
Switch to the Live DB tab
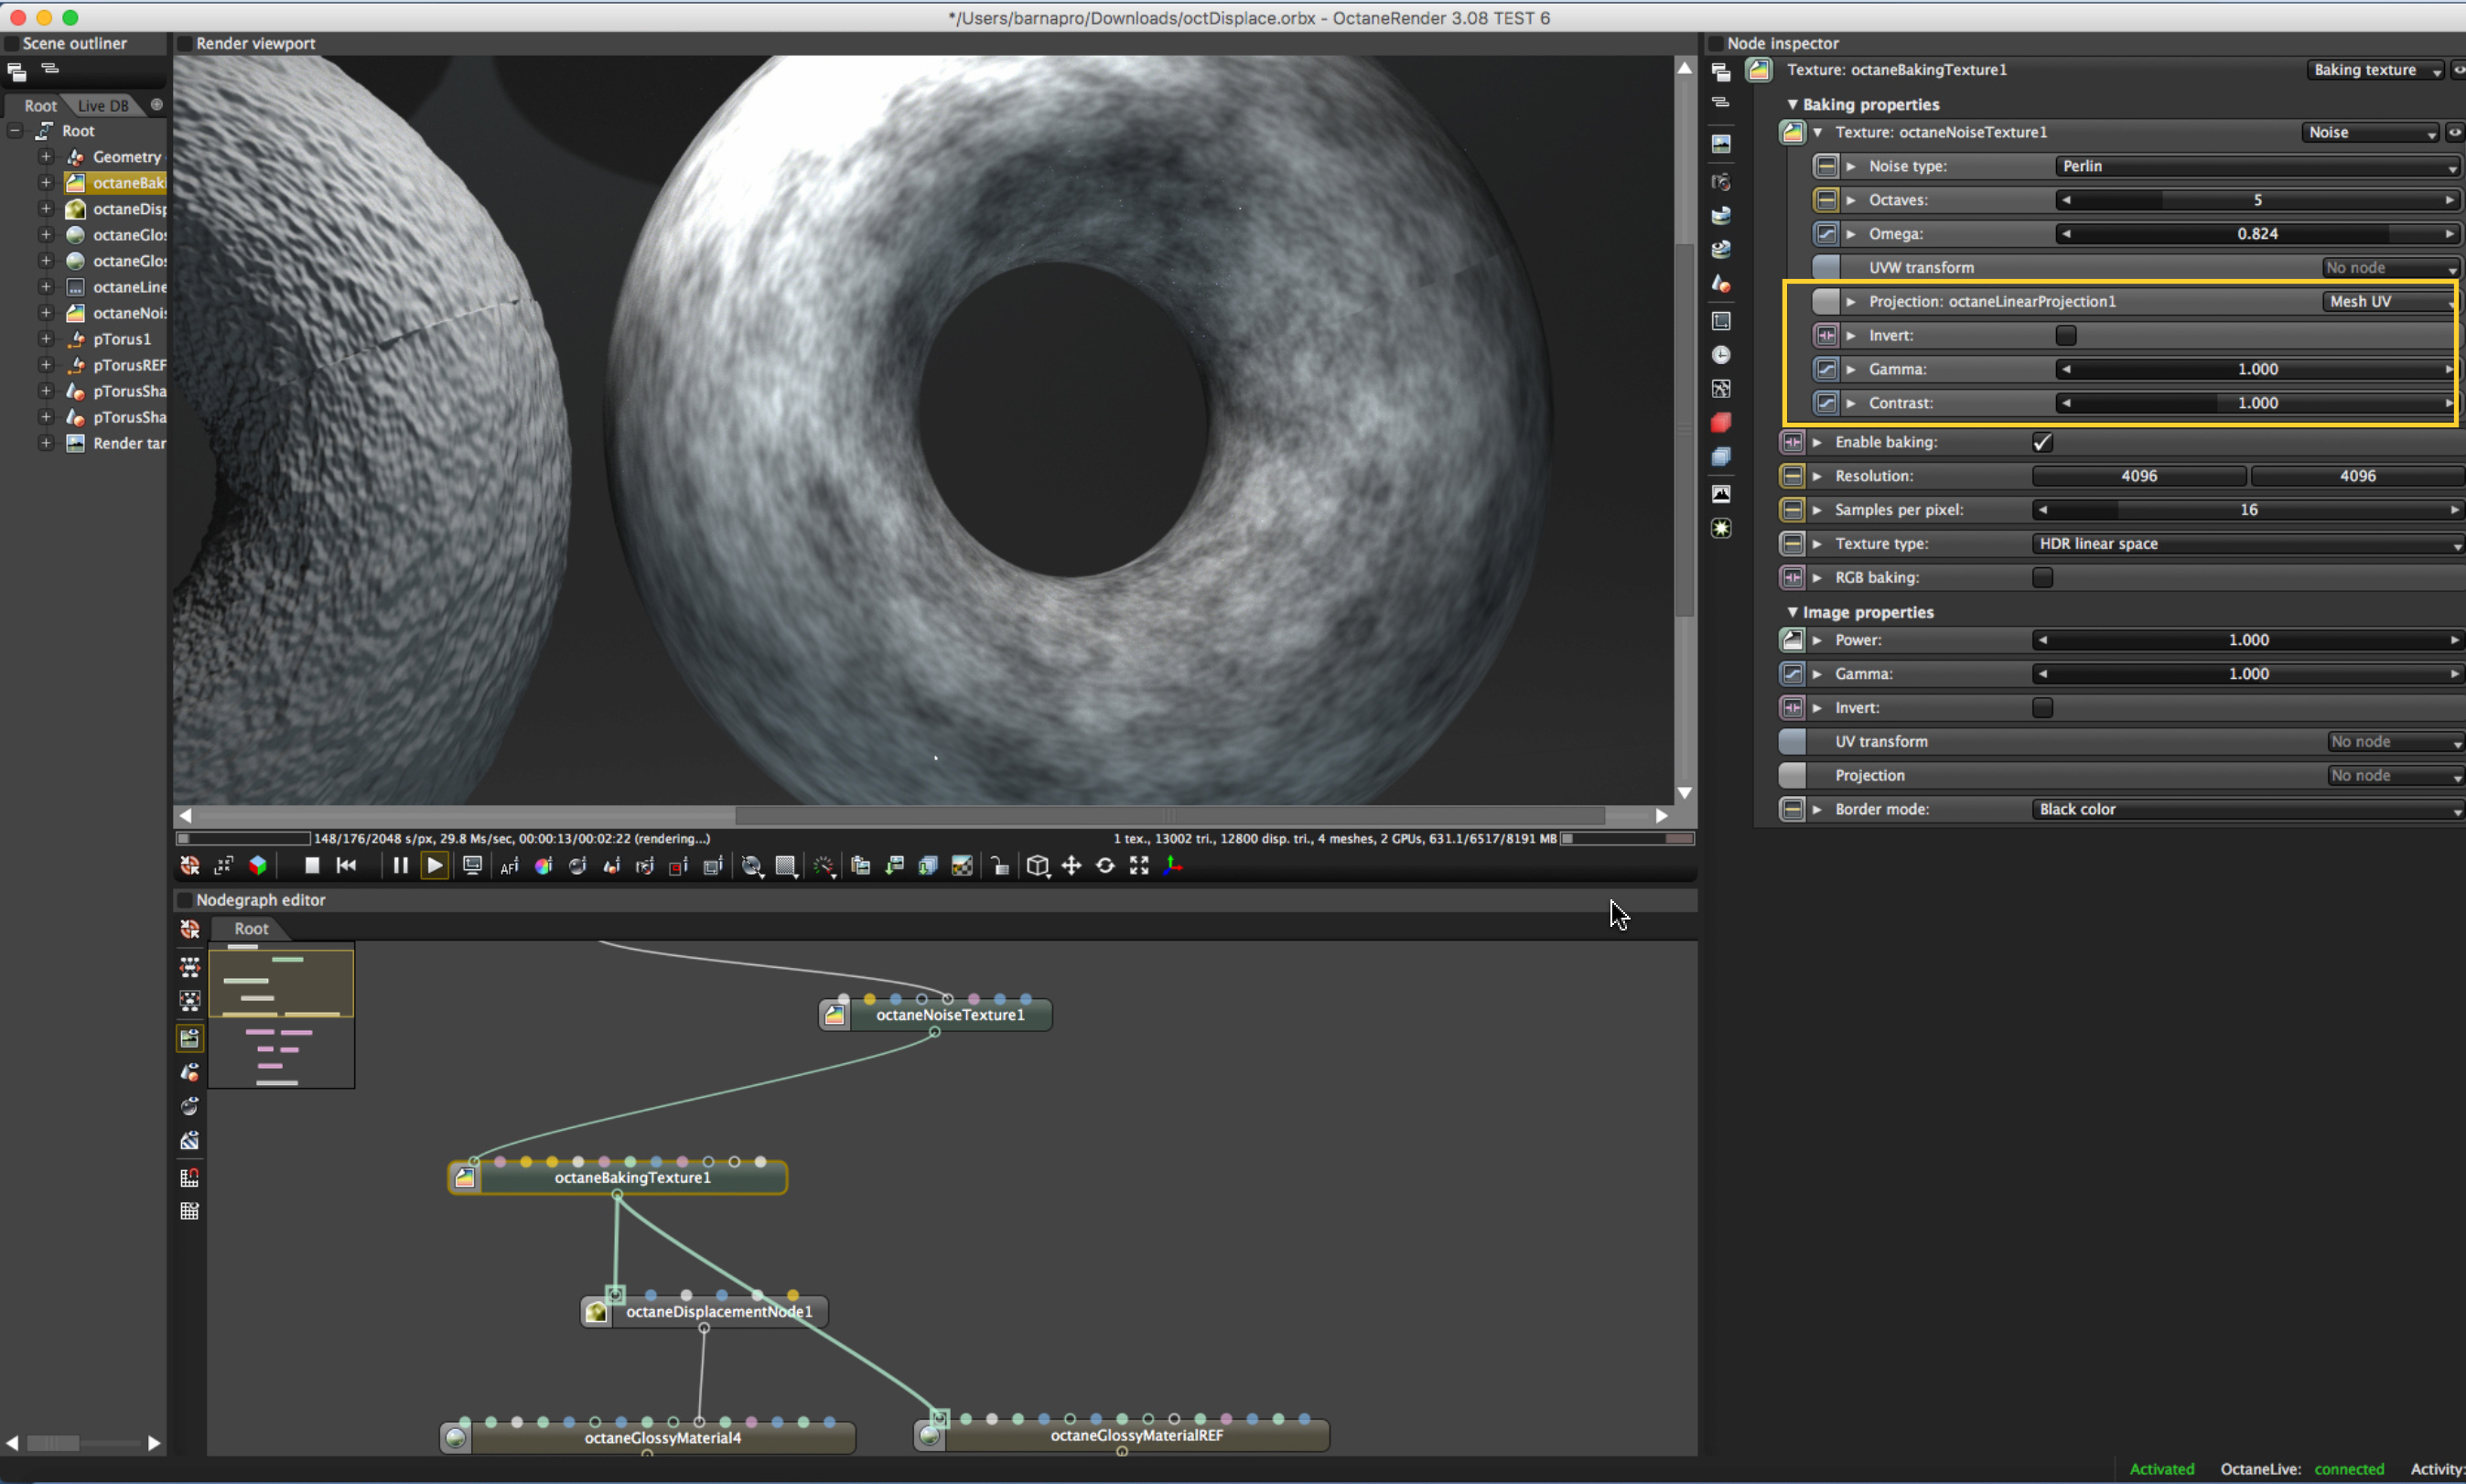(103, 106)
